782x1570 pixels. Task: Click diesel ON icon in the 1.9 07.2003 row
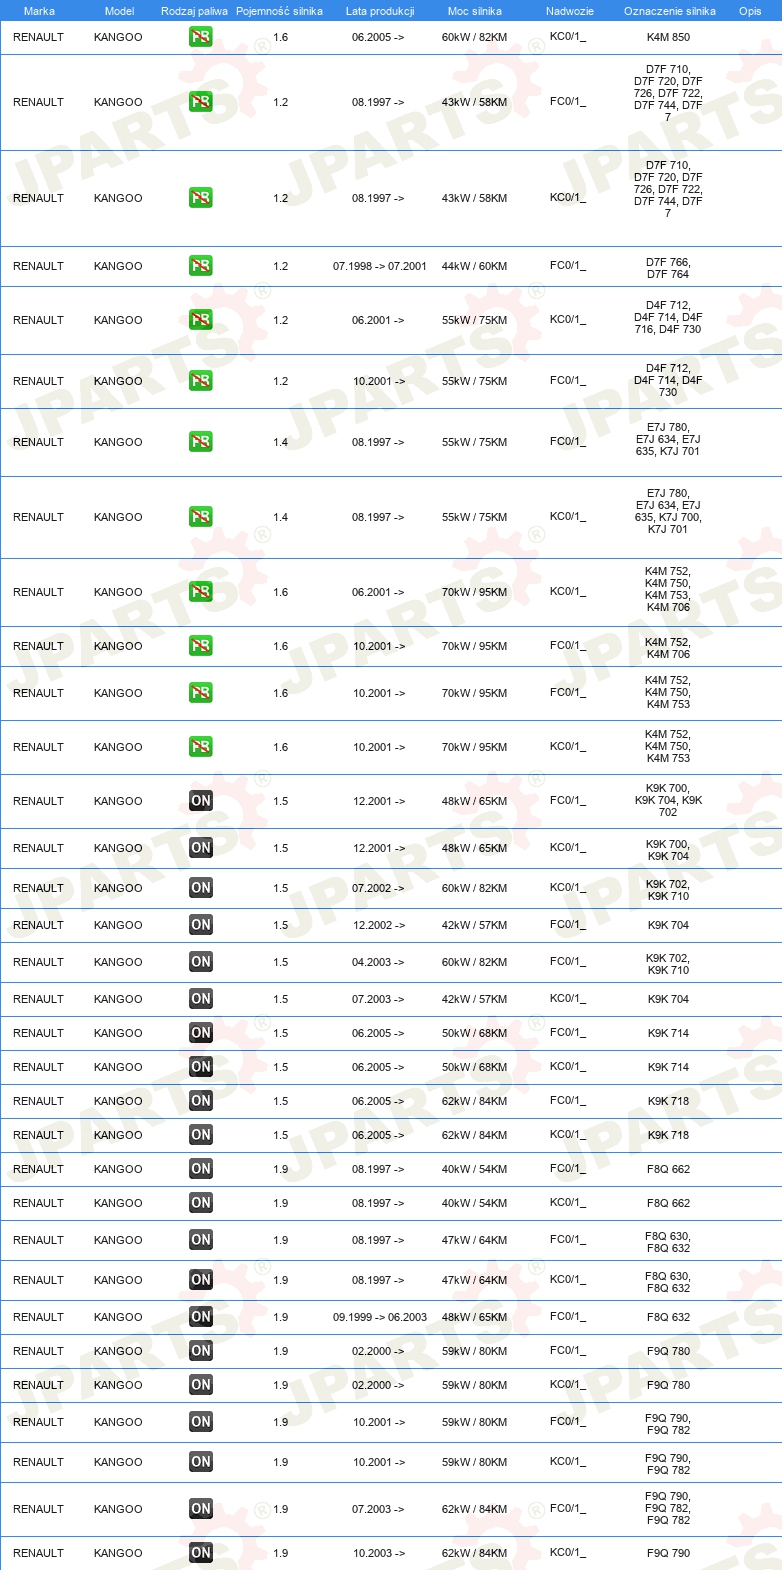201,1509
